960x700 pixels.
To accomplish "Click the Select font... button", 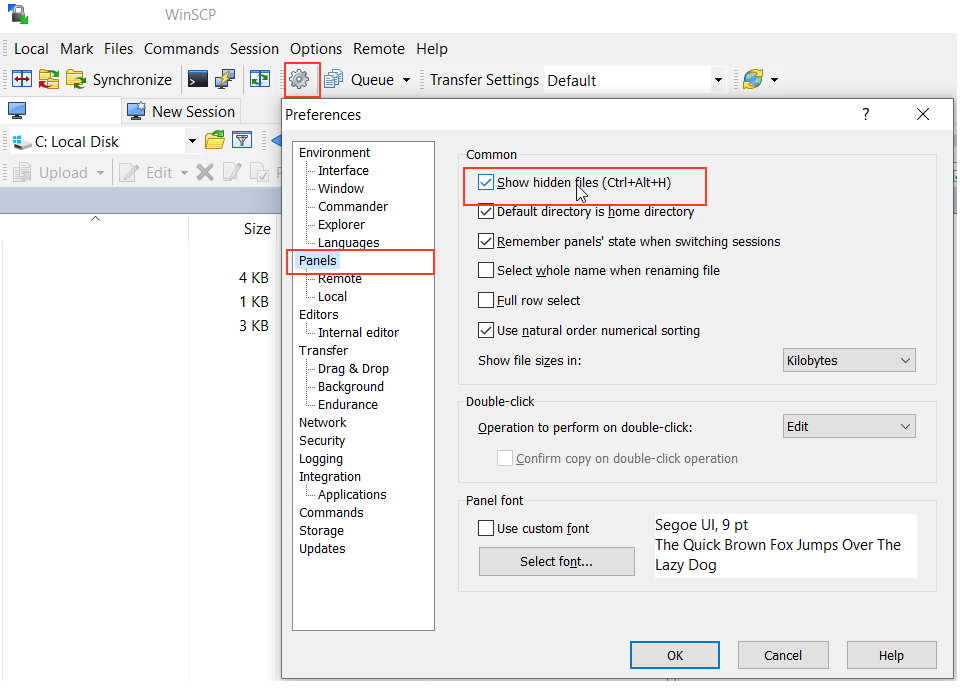I will click(557, 562).
